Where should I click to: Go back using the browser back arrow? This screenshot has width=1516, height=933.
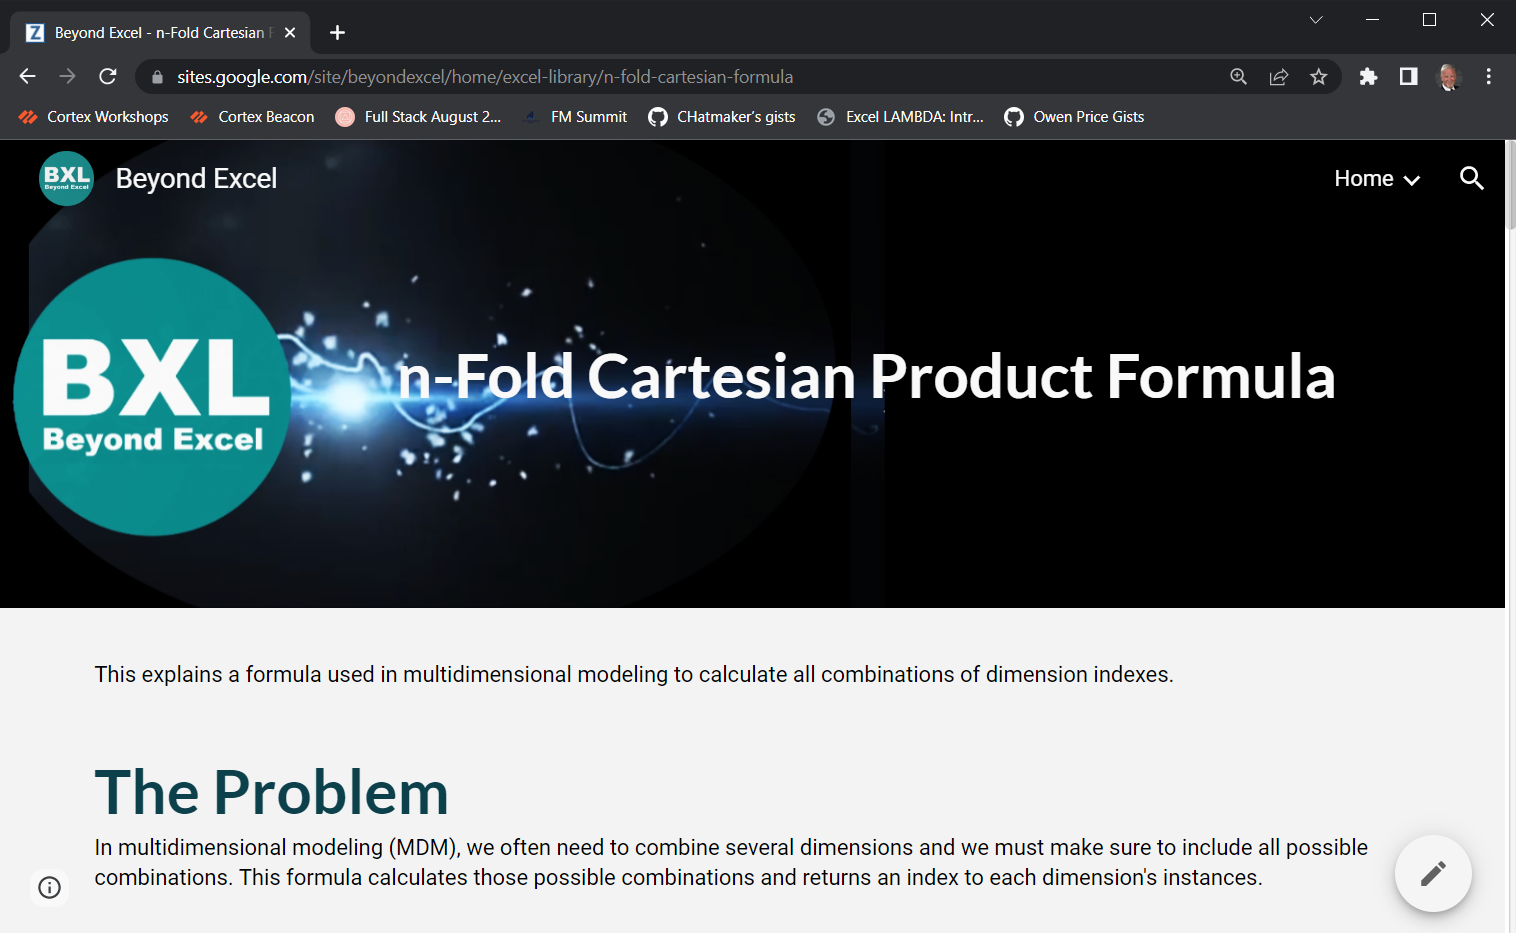pyautogui.click(x=27, y=77)
